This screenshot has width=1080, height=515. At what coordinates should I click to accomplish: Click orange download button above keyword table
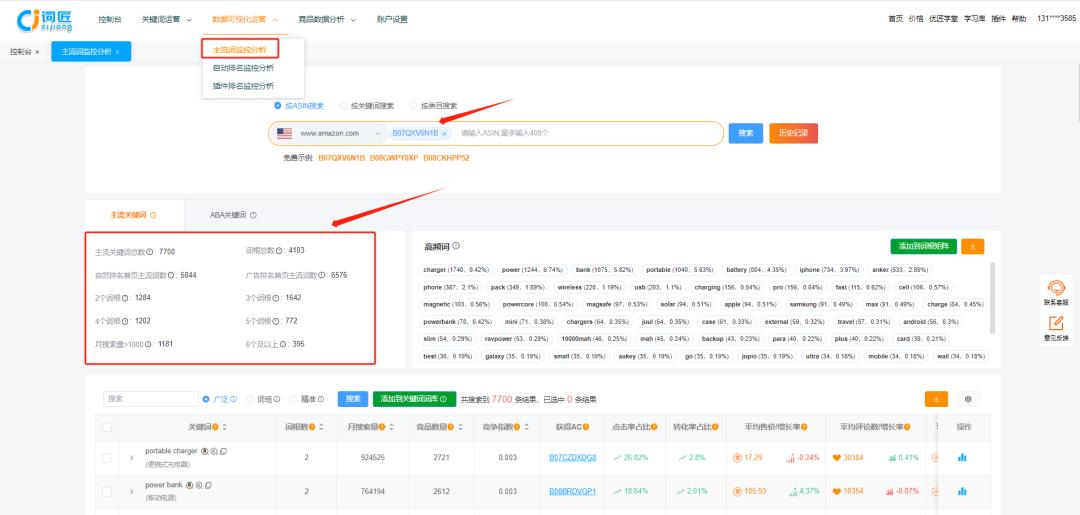(x=936, y=399)
